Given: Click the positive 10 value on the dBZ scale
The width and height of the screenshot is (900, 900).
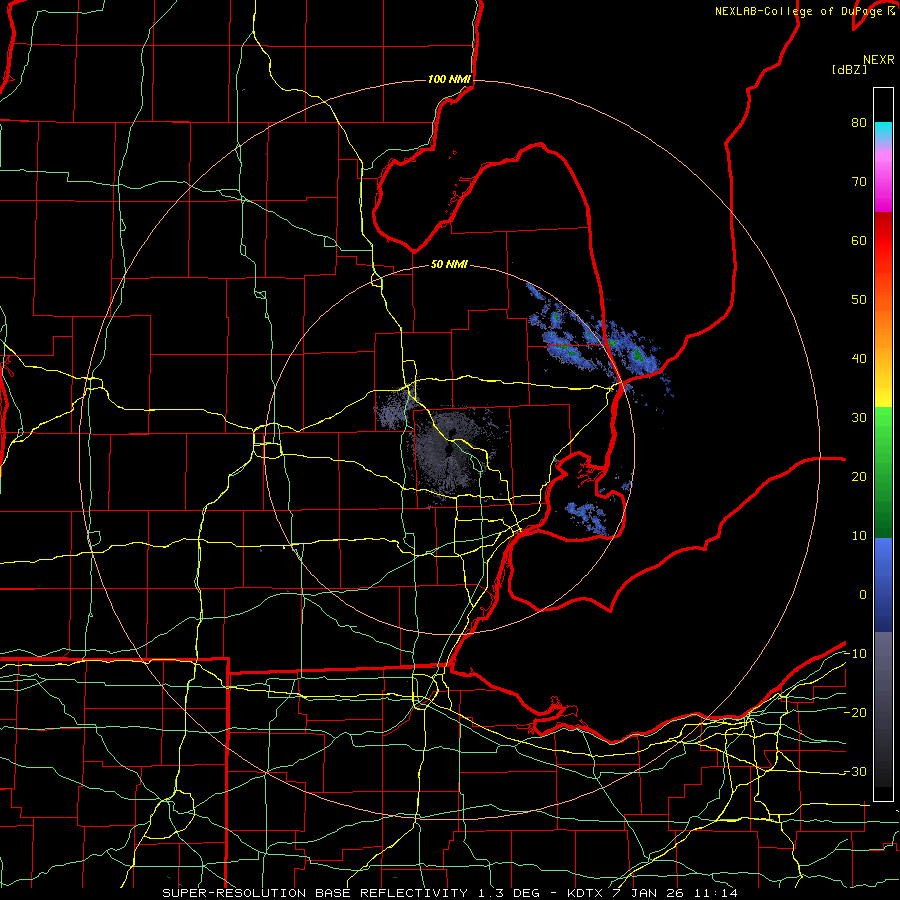Looking at the screenshot, I should (x=859, y=536).
